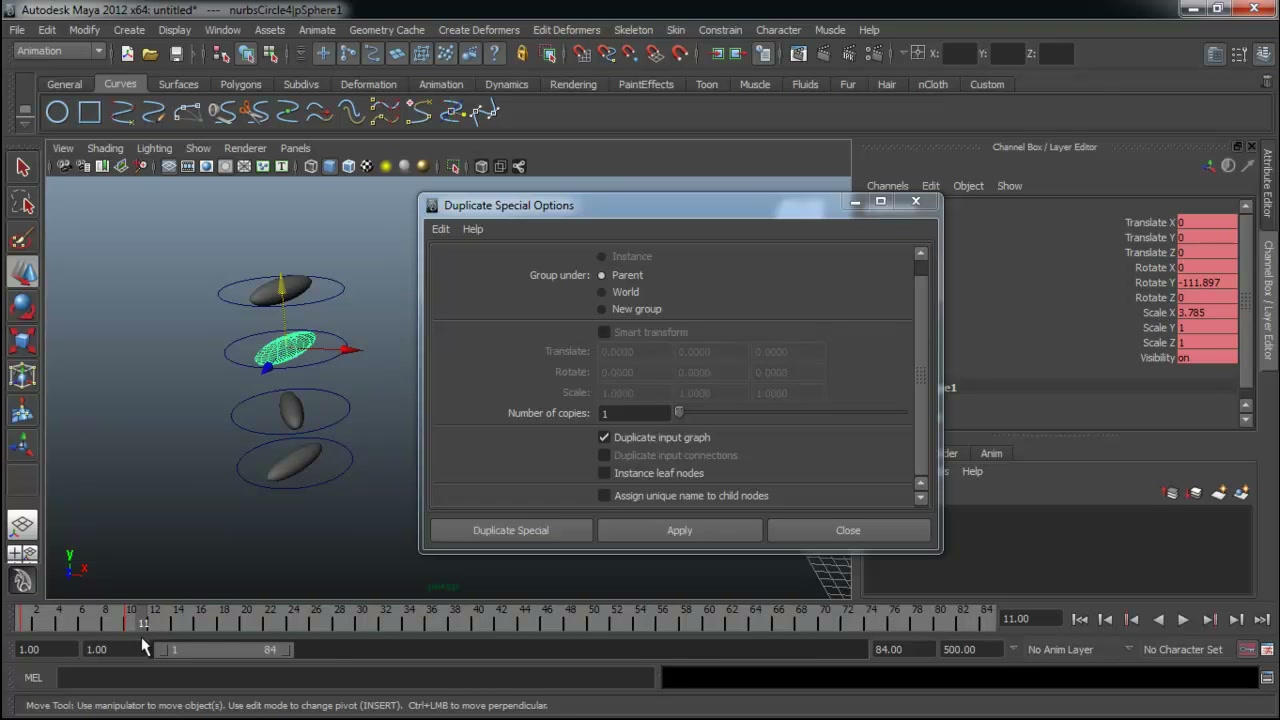Open Edit menu in Duplicate Special Options
The image size is (1280, 720).
pyautogui.click(x=440, y=229)
